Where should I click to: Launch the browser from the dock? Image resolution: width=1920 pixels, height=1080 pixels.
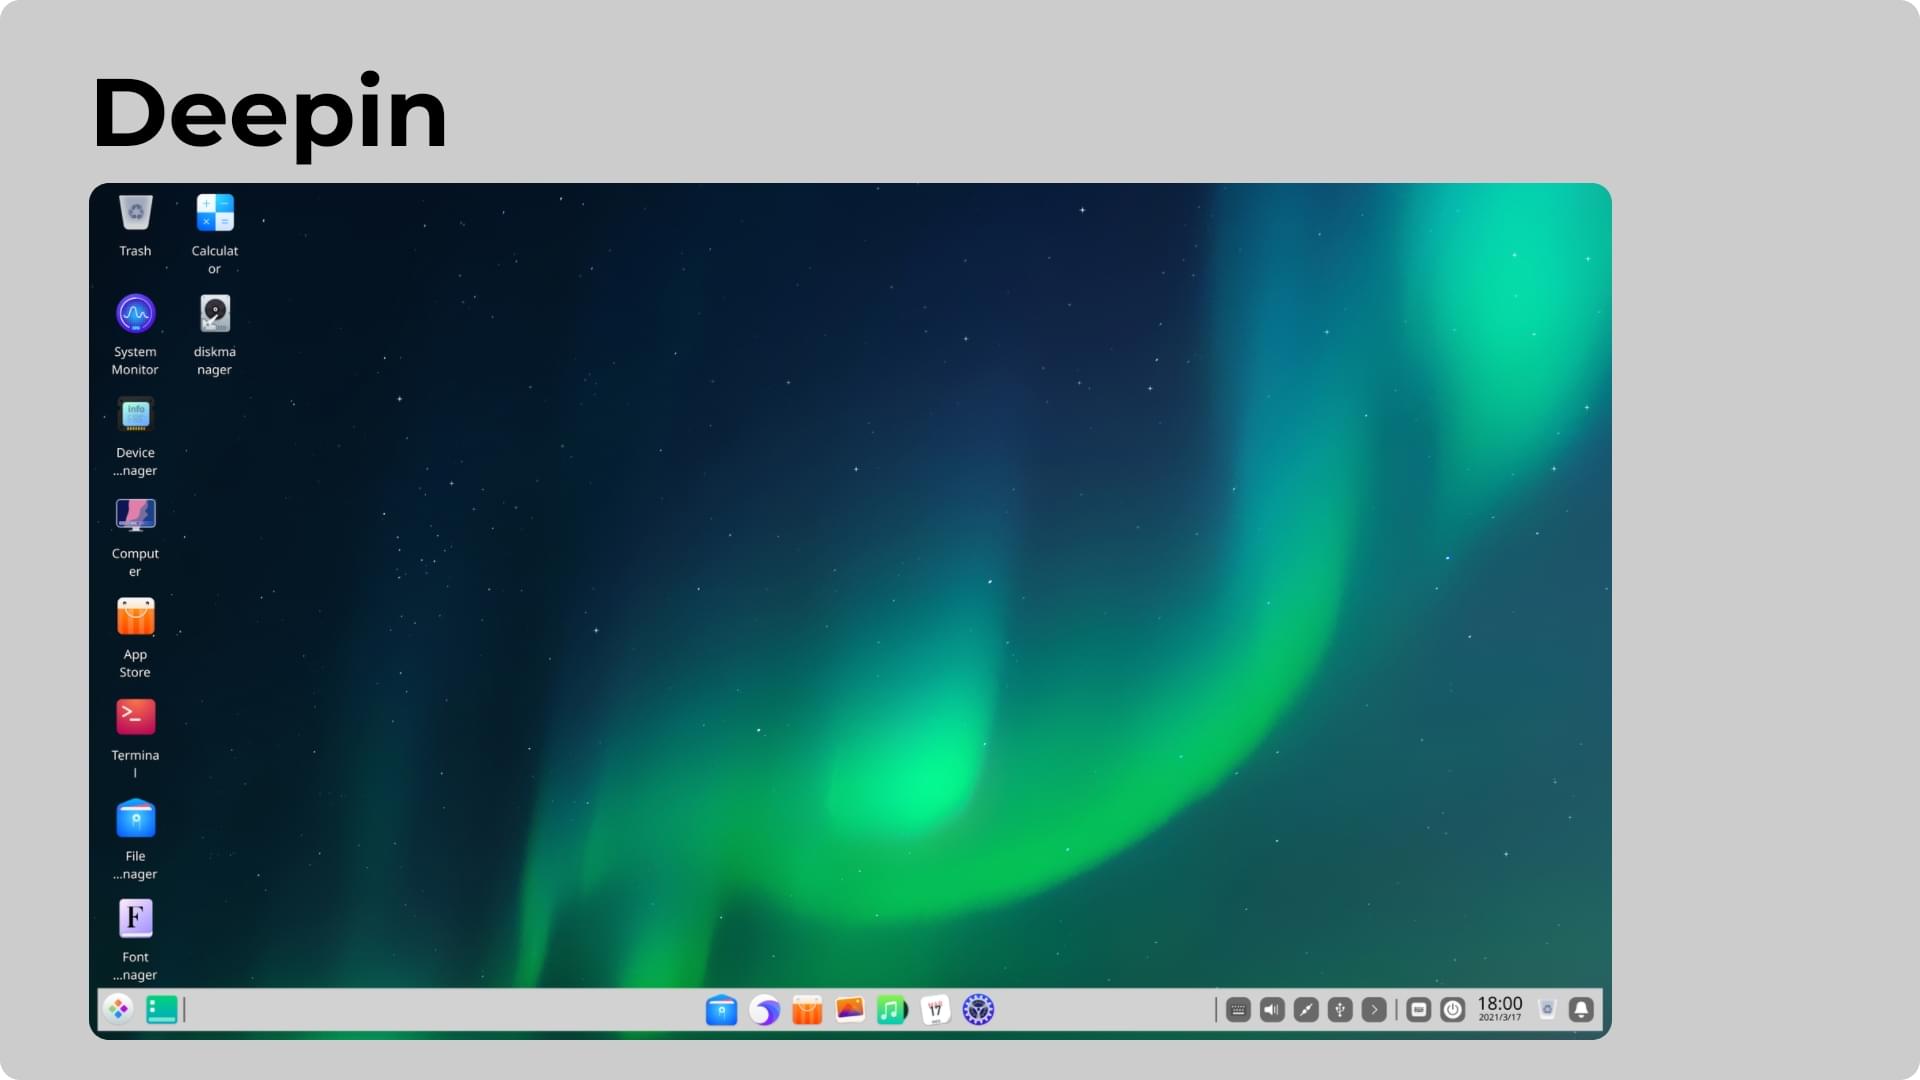pos(764,1010)
